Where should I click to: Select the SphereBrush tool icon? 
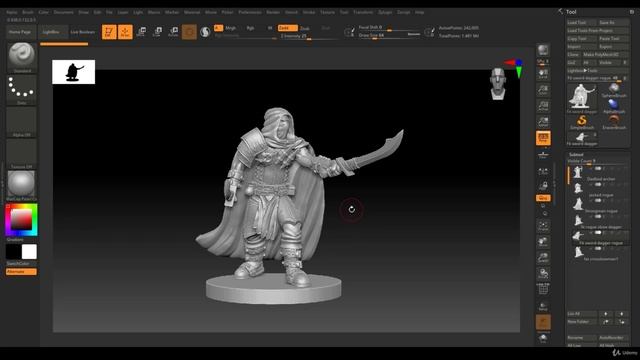click(x=614, y=90)
